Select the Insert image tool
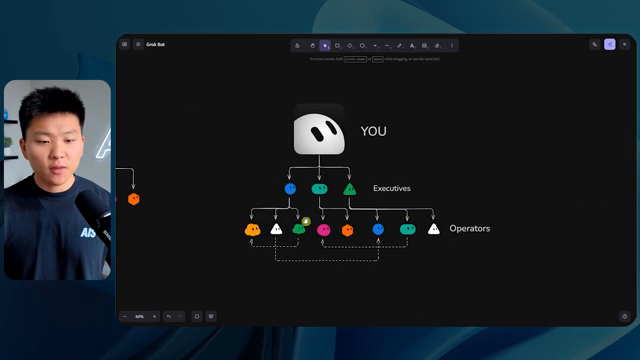Screen dimensions: 640x360 [425, 46]
